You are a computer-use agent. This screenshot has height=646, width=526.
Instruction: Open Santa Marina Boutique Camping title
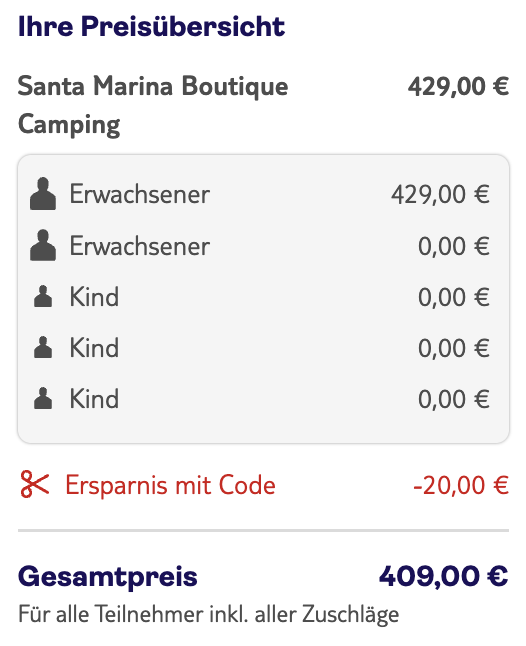pyautogui.click(x=153, y=105)
